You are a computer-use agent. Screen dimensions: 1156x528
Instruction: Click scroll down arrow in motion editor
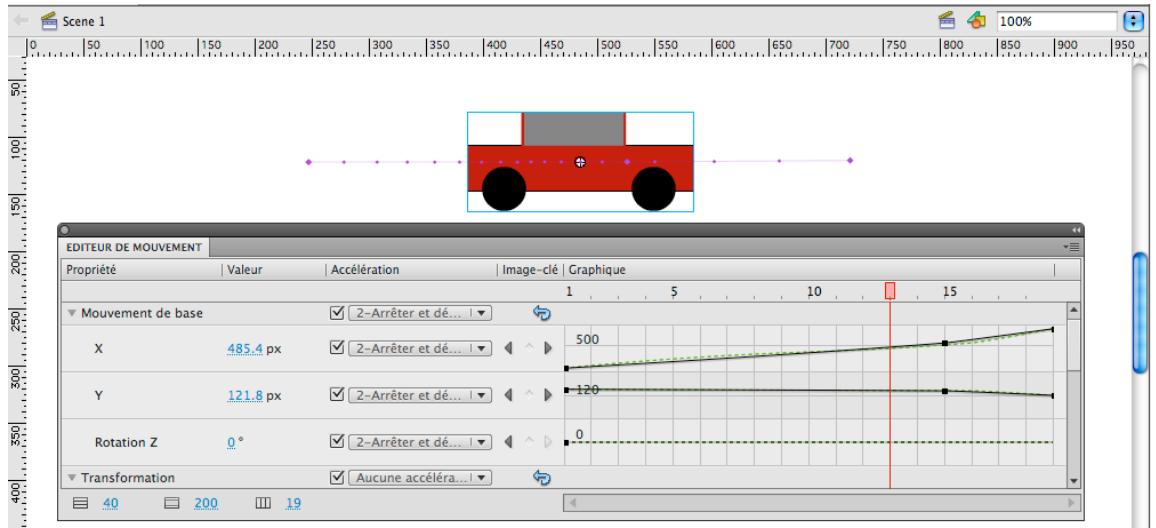(1073, 481)
